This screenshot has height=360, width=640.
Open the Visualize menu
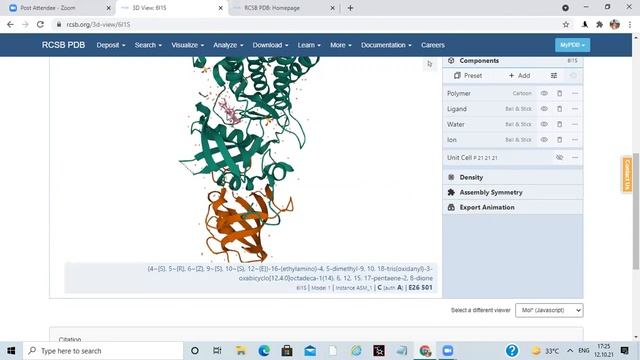187,45
